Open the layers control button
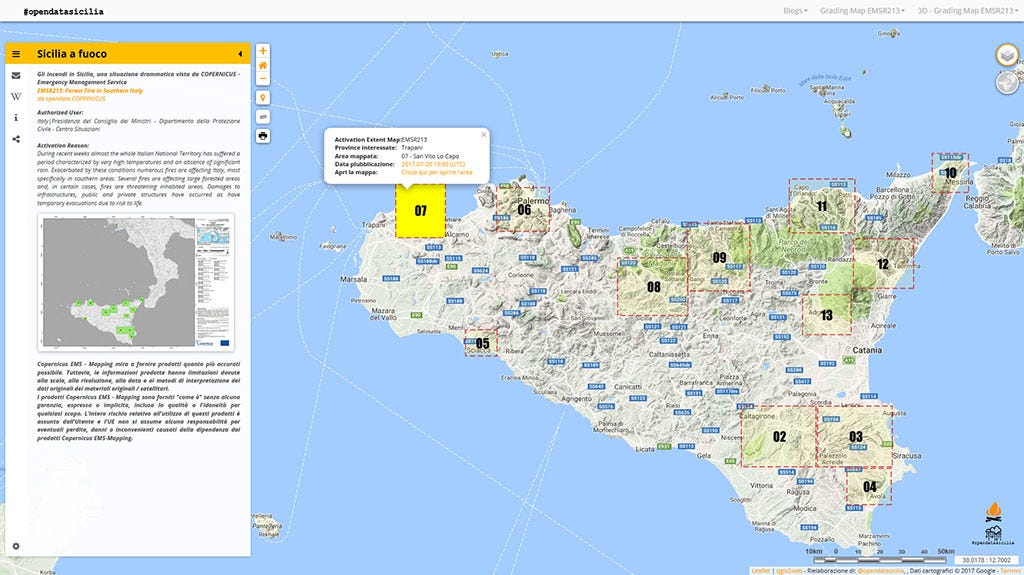The image size is (1024, 575). [x=1007, y=56]
